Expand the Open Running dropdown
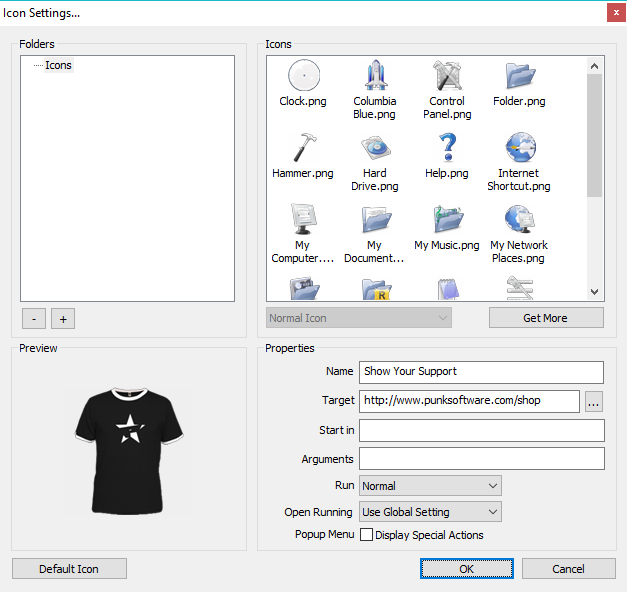The width and height of the screenshot is (627, 592). [x=430, y=512]
